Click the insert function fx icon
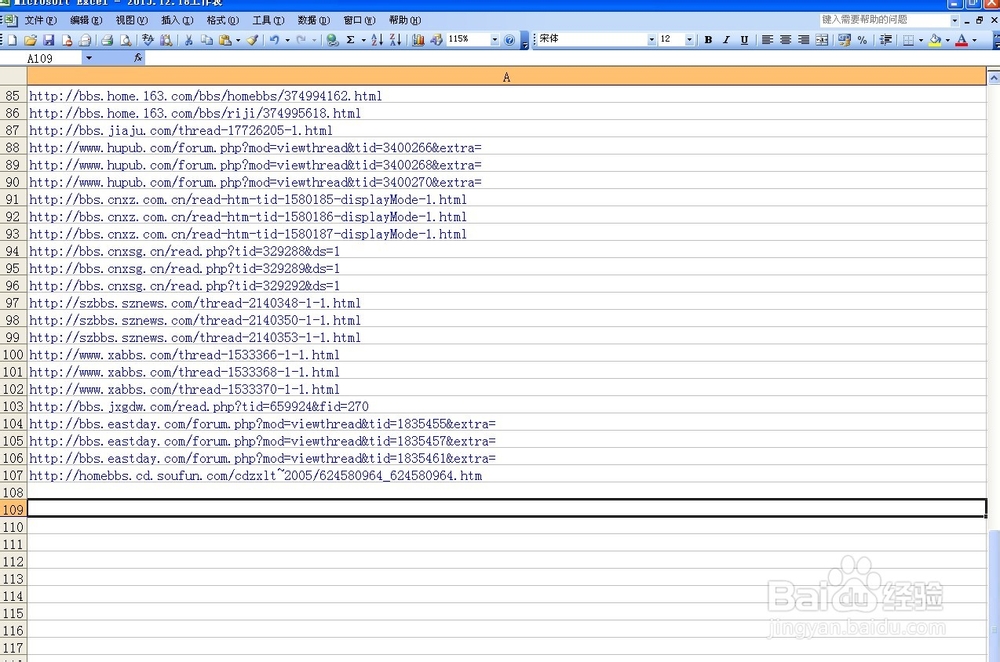The height and width of the screenshot is (662, 1000). [138, 58]
